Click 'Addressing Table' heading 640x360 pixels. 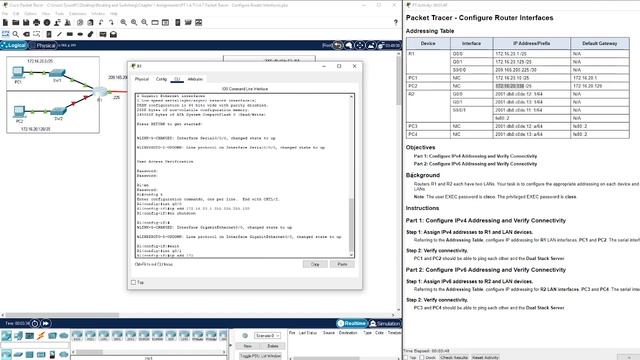[430, 31]
